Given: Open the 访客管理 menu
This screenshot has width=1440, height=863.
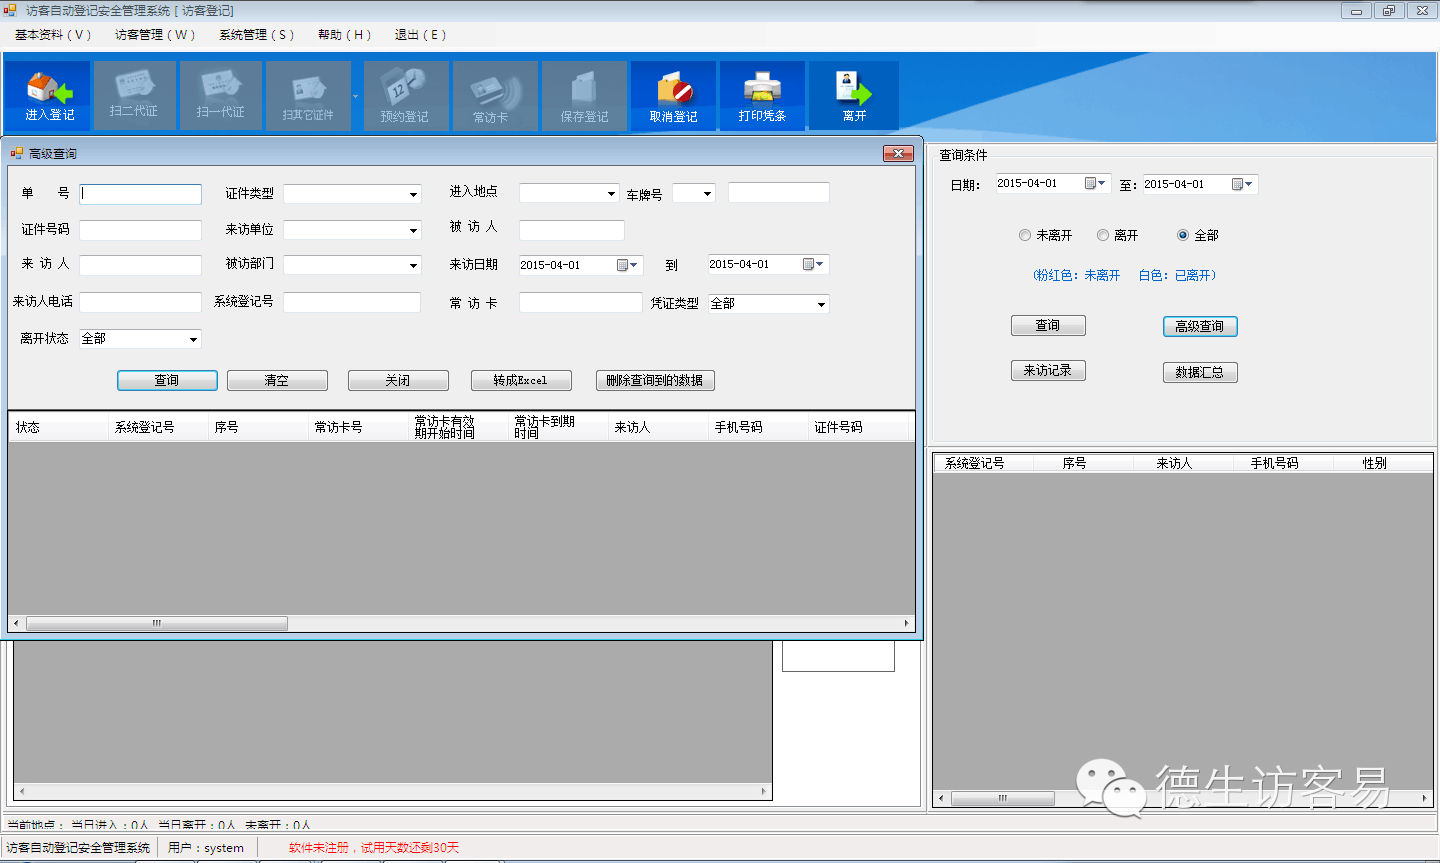Looking at the screenshot, I should click(155, 34).
